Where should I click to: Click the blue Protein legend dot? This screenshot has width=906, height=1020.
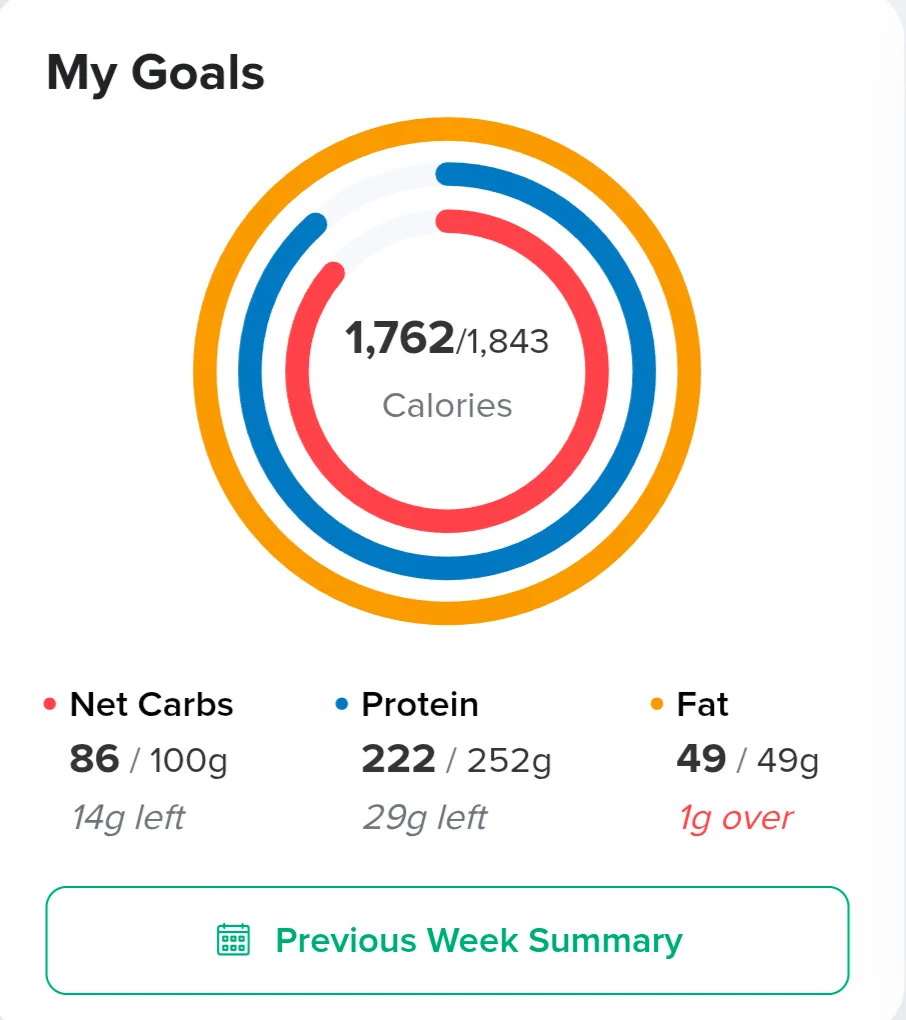(x=341, y=704)
